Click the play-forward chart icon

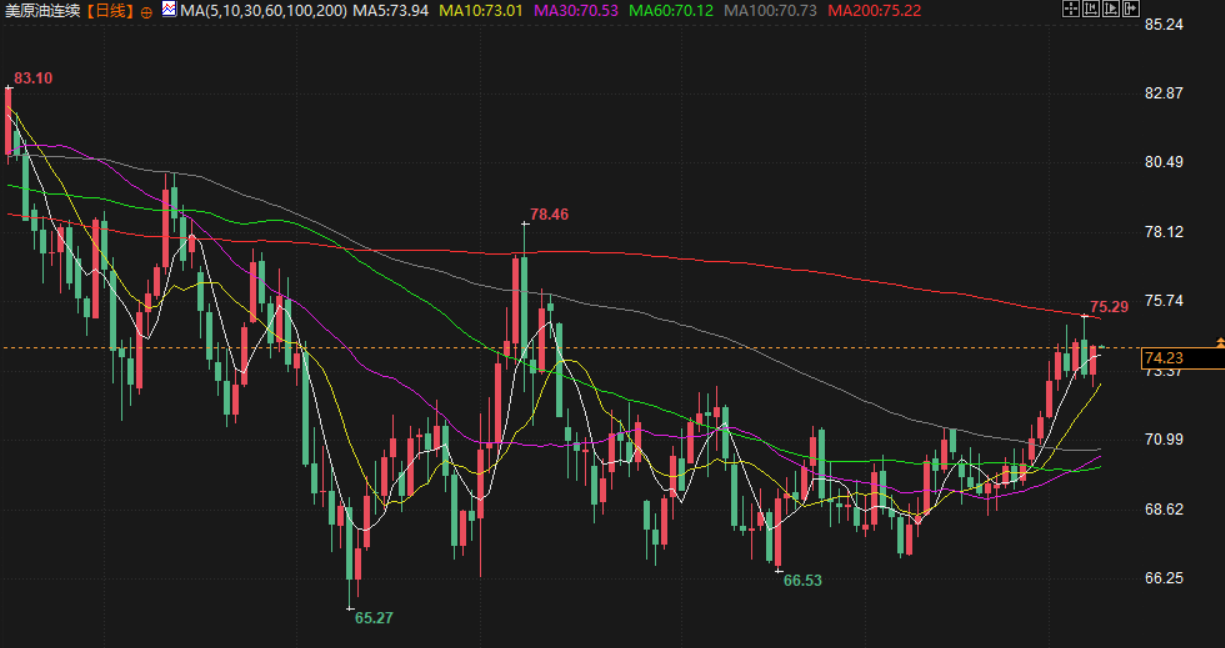pyautogui.click(x=1111, y=8)
